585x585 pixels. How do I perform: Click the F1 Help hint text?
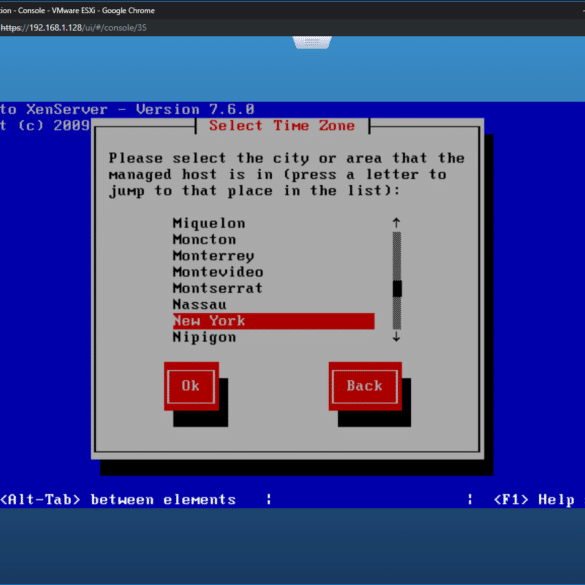click(x=534, y=500)
